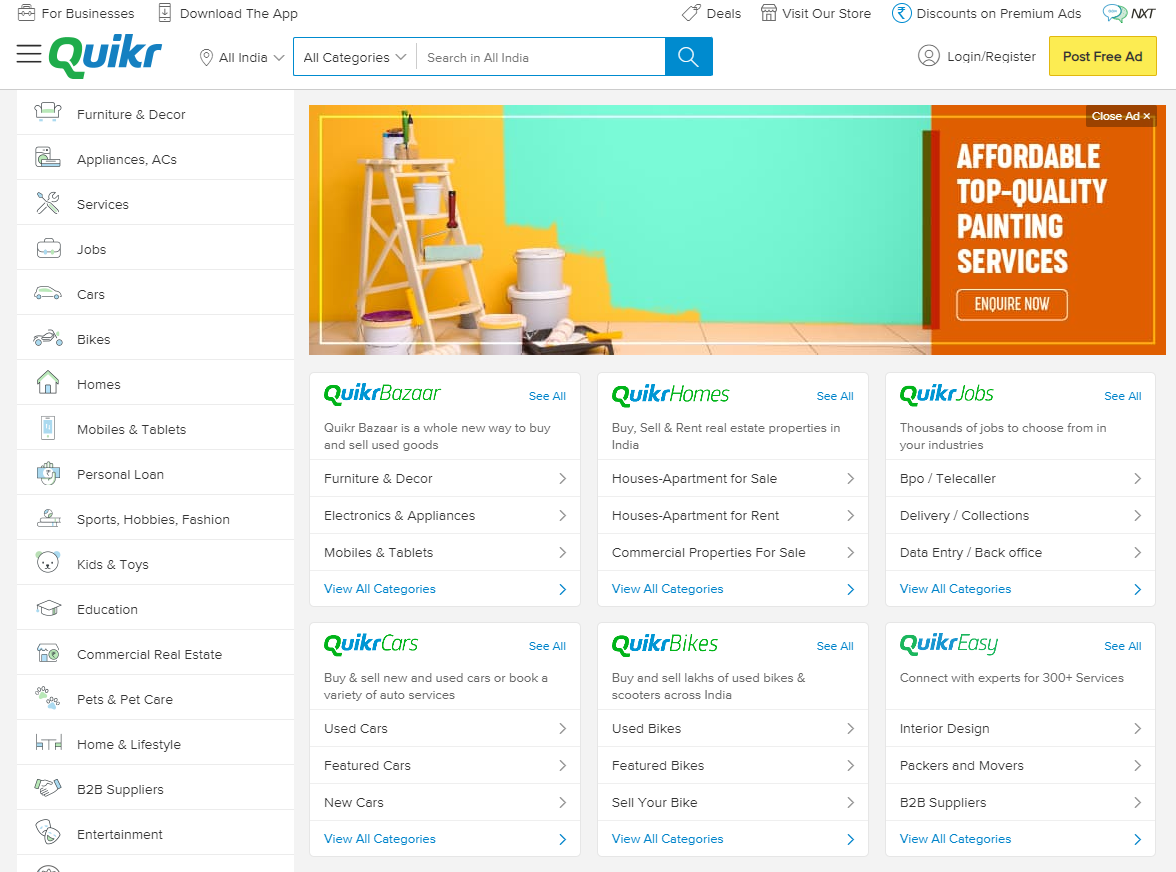Click the blue search magnifier button

click(x=688, y=57)
